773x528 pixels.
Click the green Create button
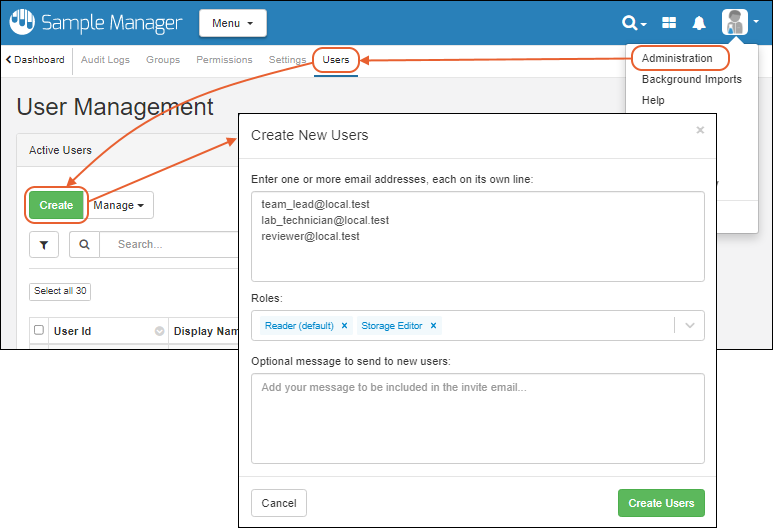point(56,205)
